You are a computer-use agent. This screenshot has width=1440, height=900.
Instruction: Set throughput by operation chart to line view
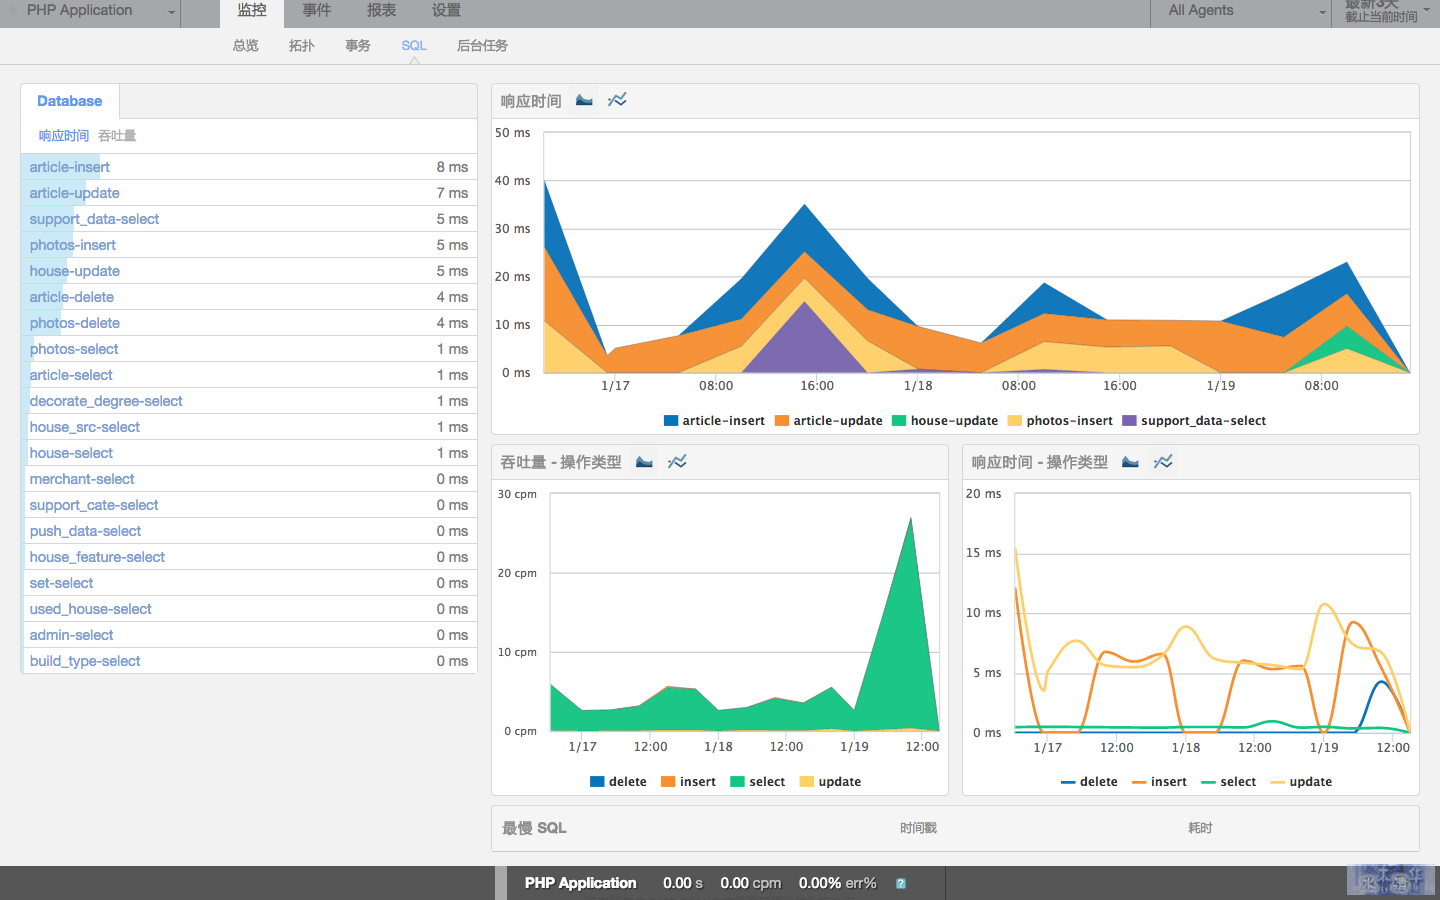coord(677,462)
